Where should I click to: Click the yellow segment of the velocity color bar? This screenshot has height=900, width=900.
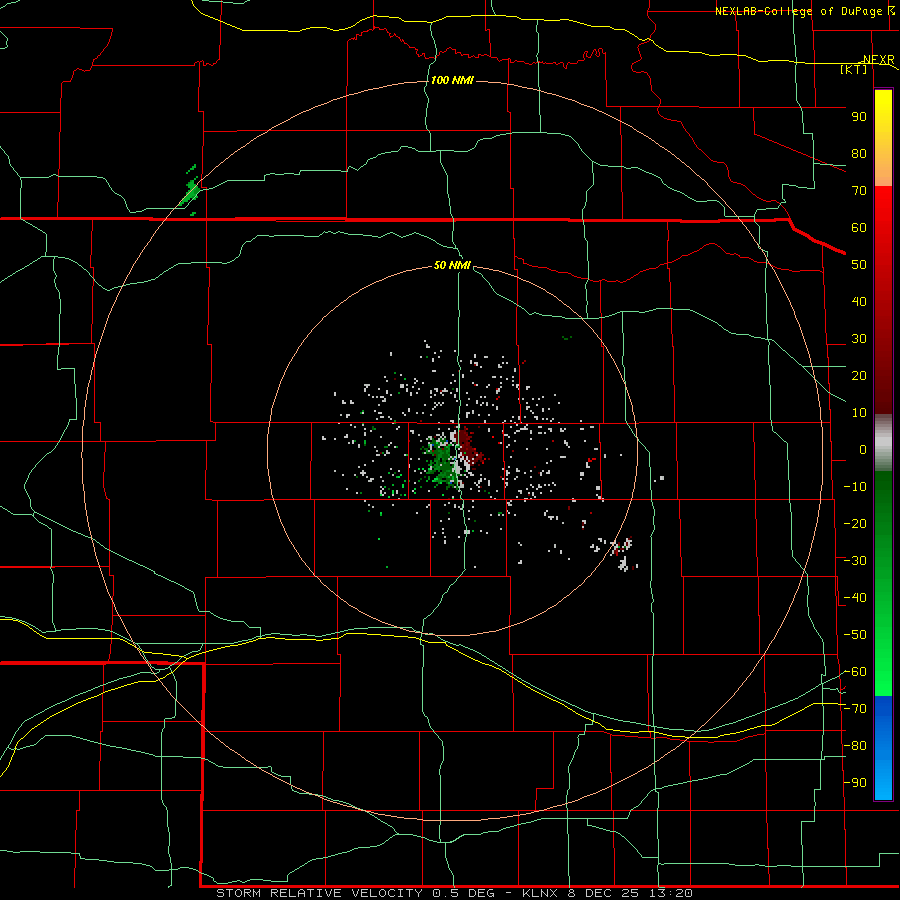[x=883, y=138]
